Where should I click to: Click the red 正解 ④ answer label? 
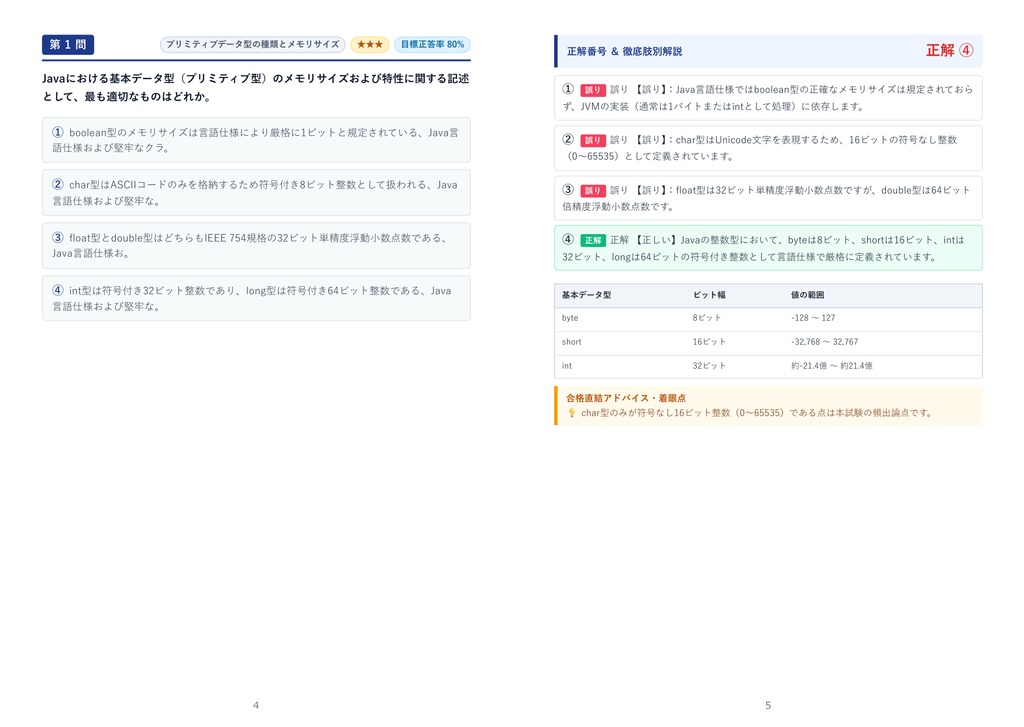click(x=950, y=50)
